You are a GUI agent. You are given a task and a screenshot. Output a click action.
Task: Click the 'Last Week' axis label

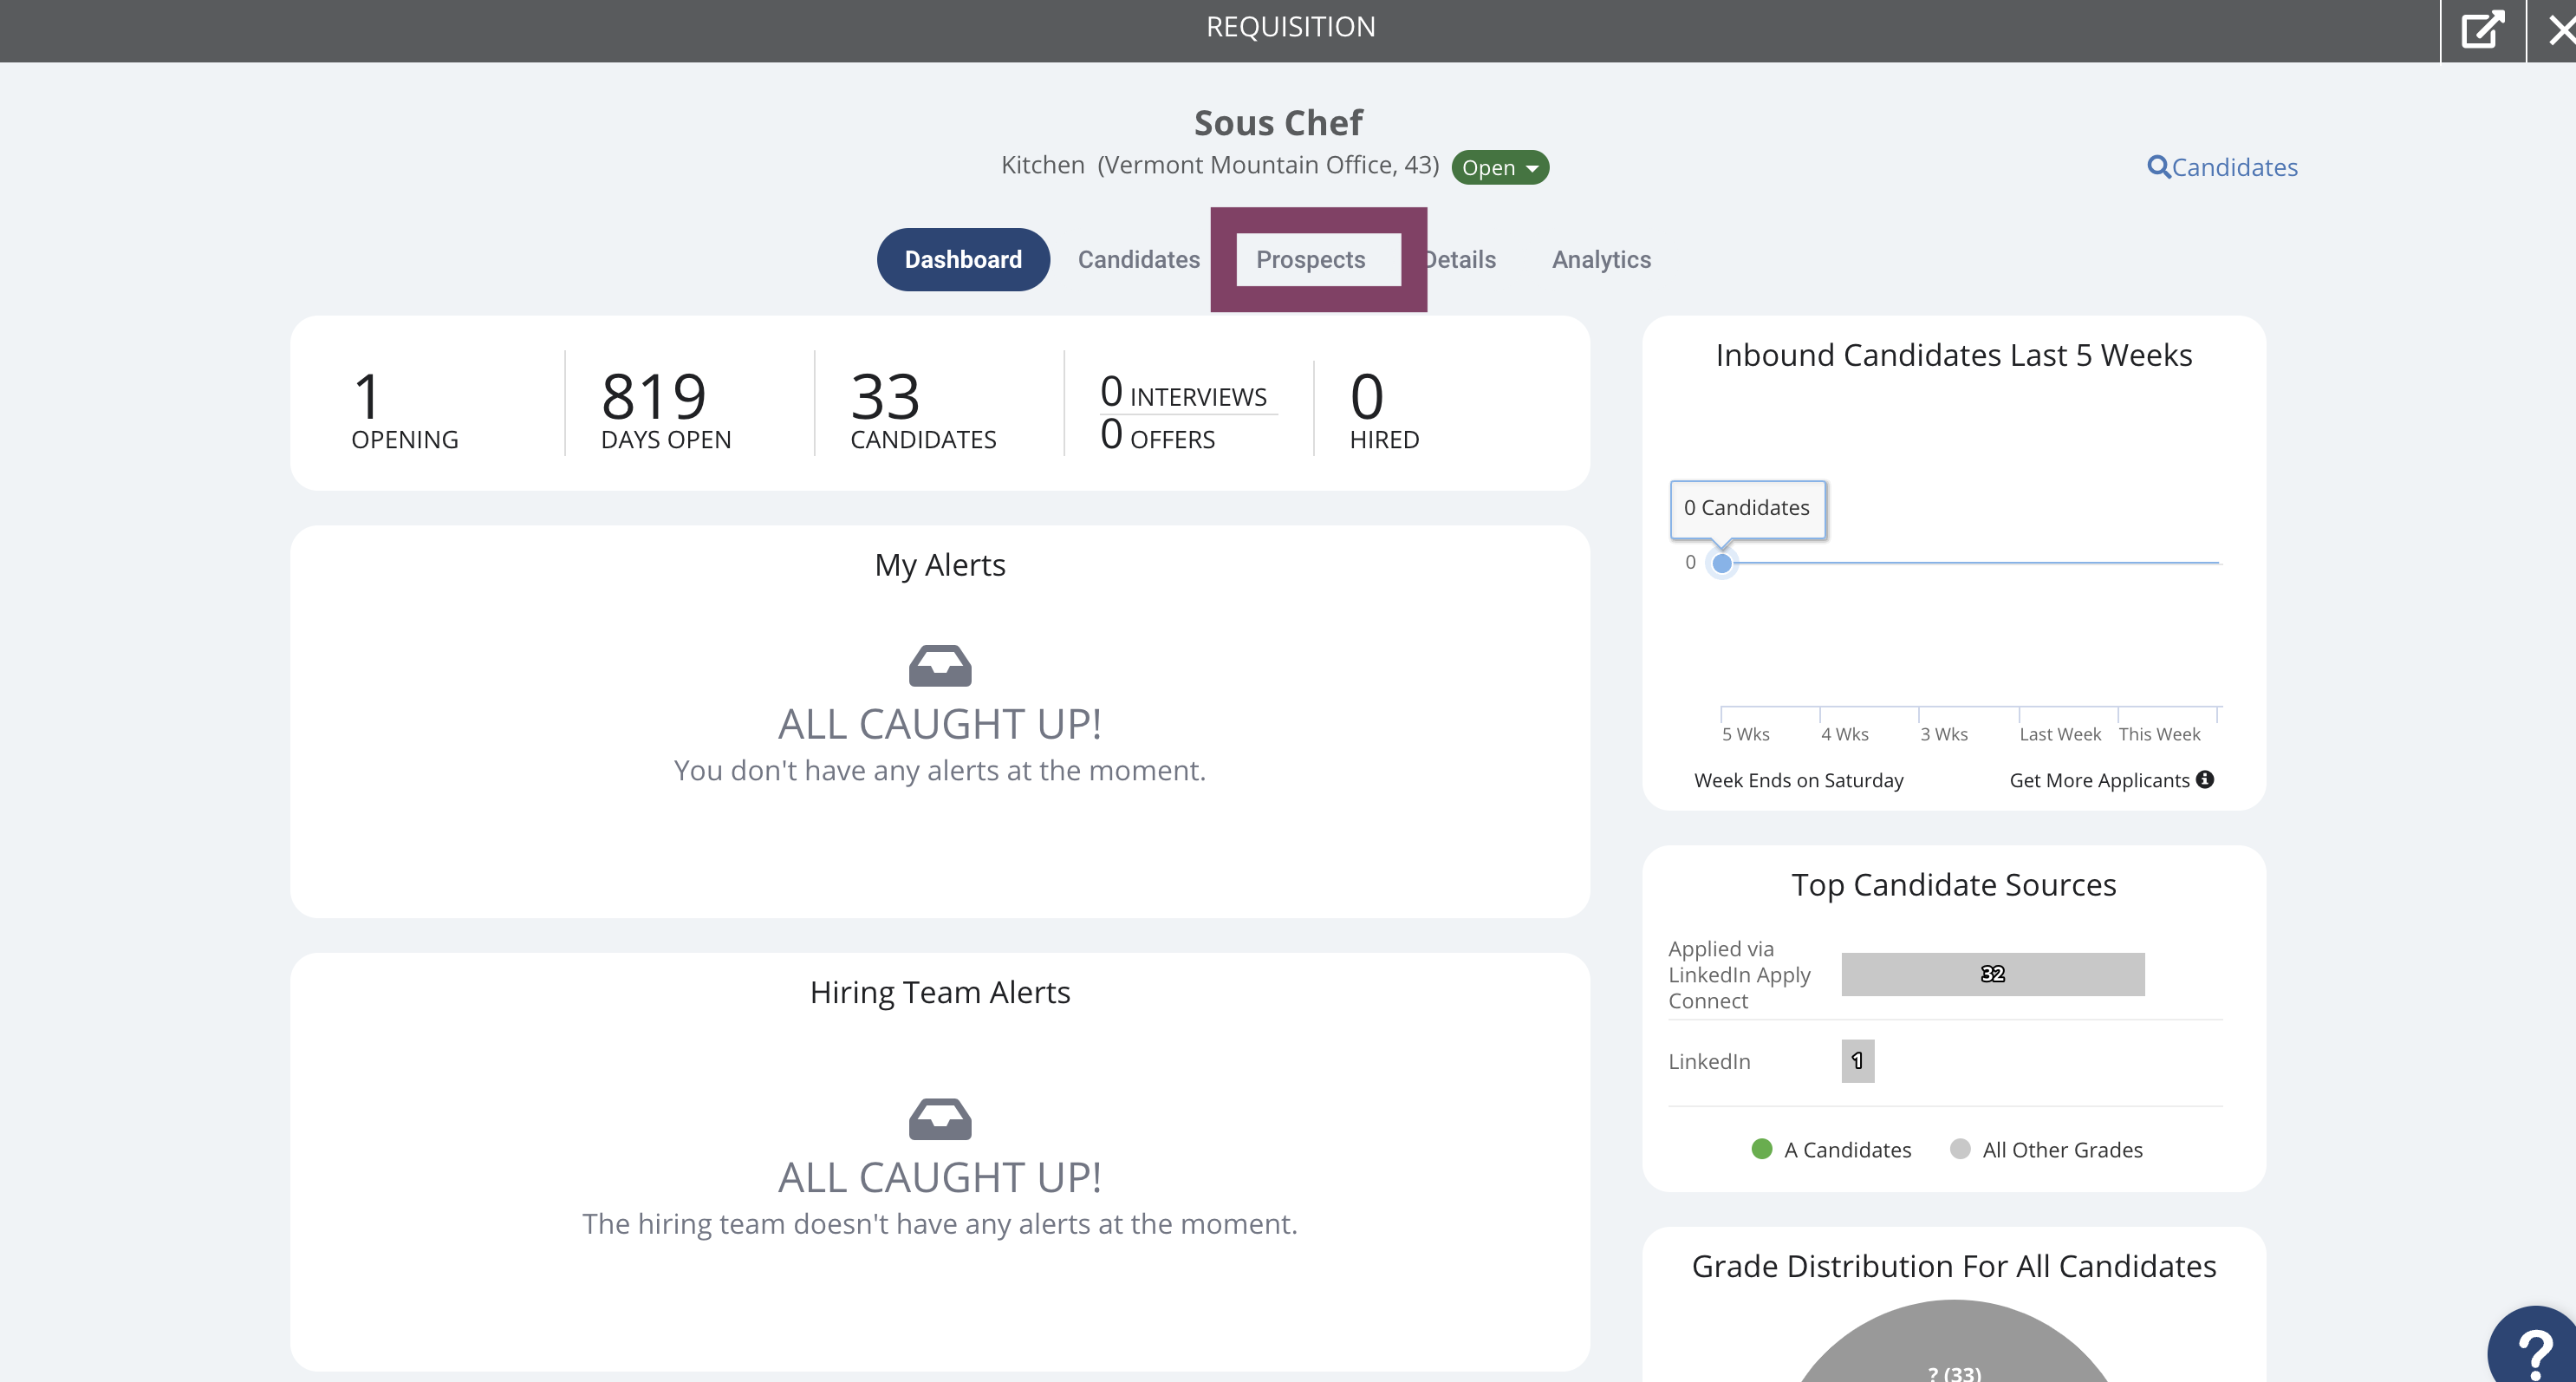point(2060,734)
